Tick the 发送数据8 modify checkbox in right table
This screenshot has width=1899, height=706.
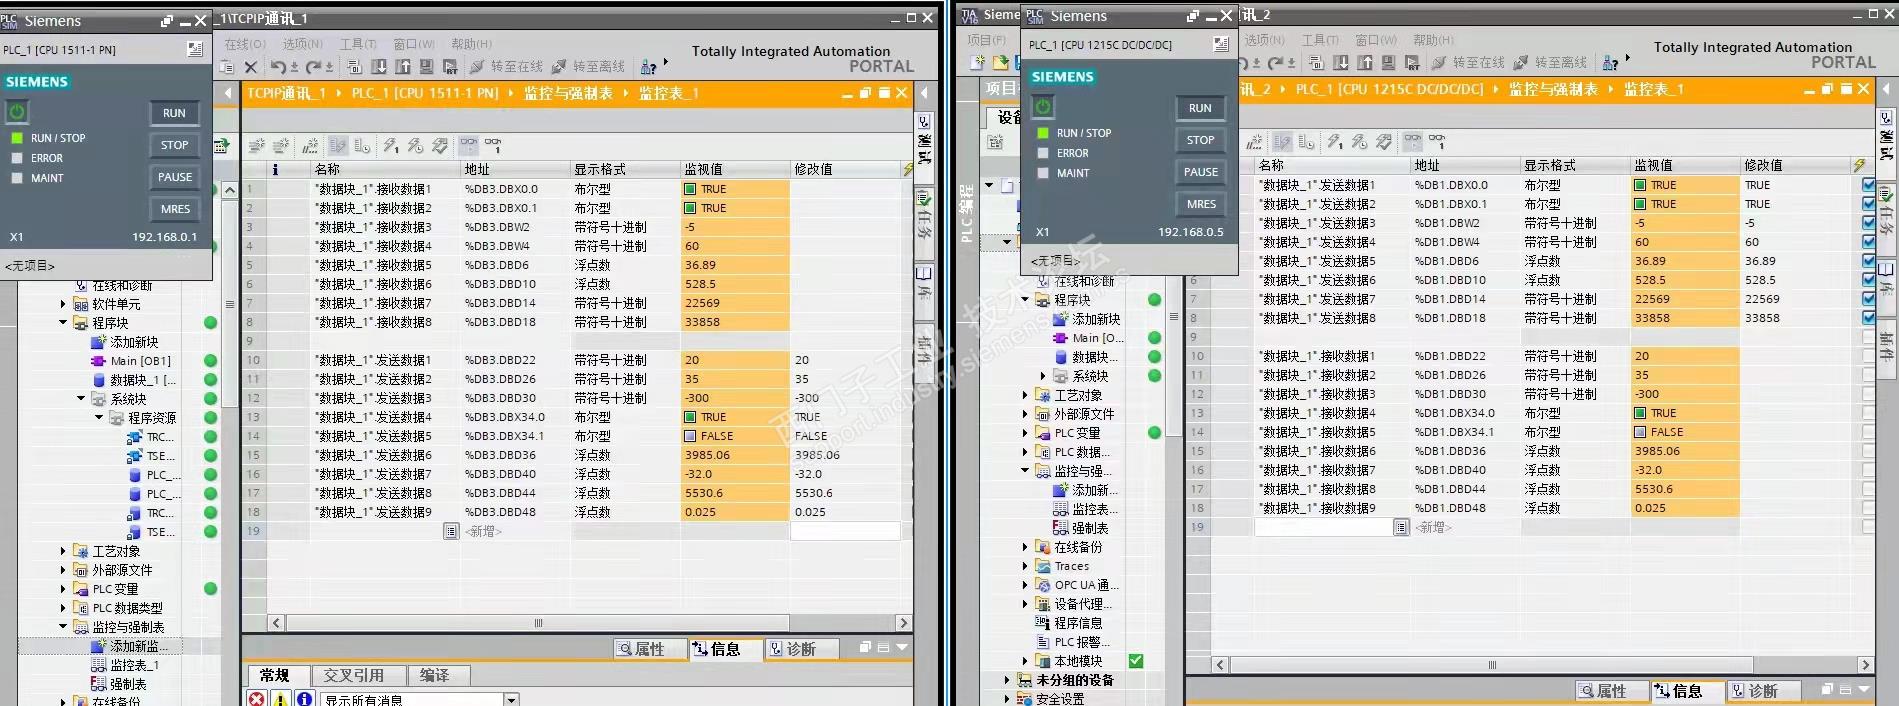click(x=1868, y=318)
